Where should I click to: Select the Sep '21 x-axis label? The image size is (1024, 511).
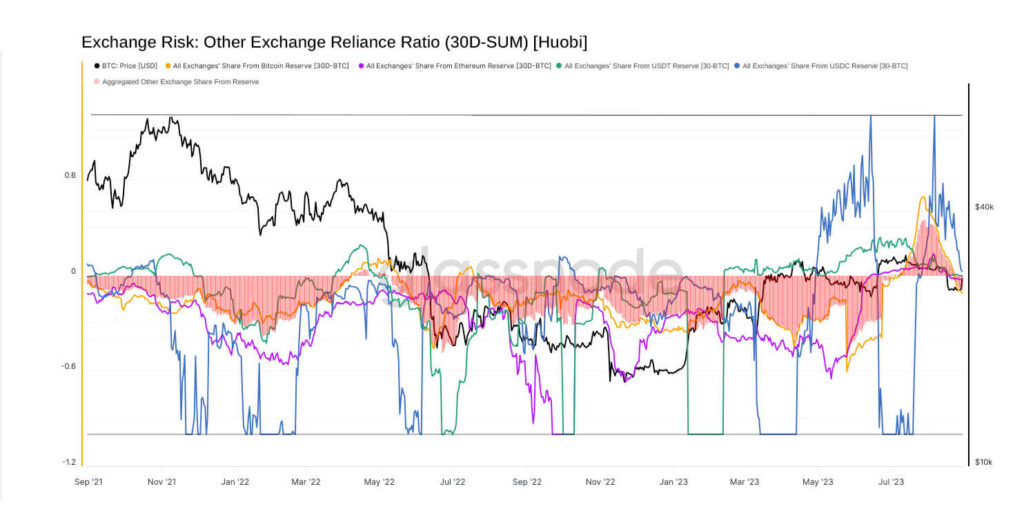click(91, 481)
